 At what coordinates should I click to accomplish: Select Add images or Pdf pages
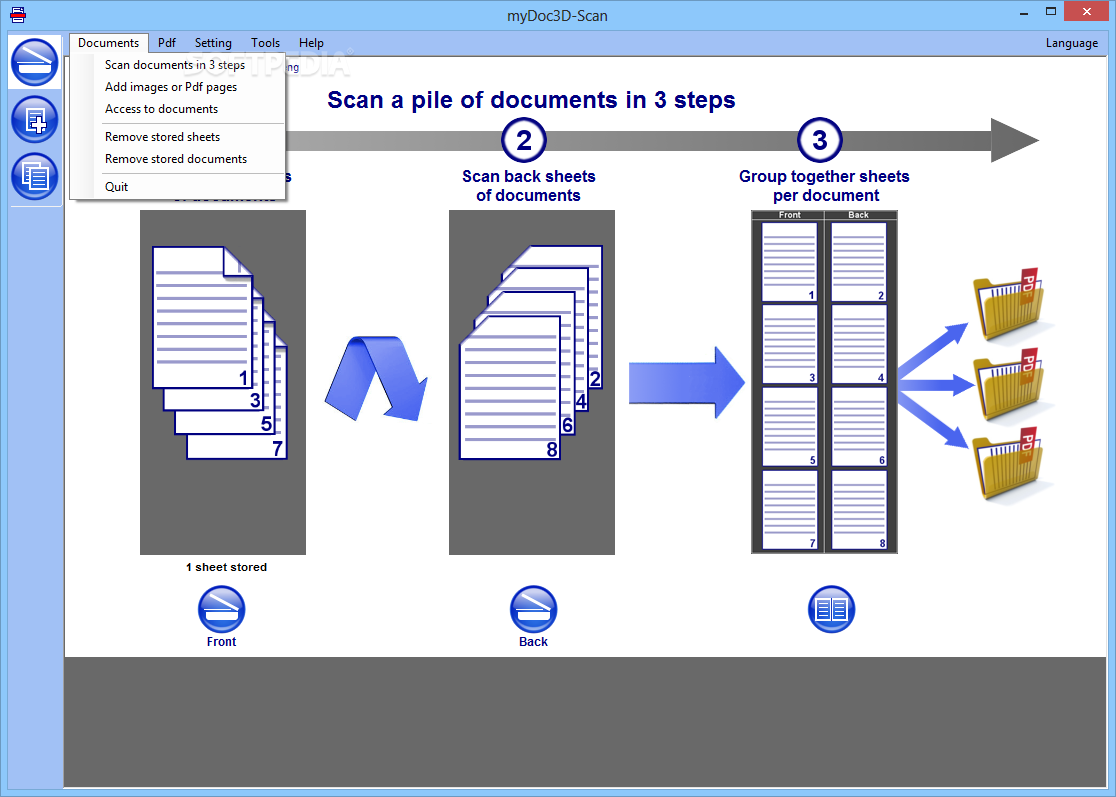172,87
